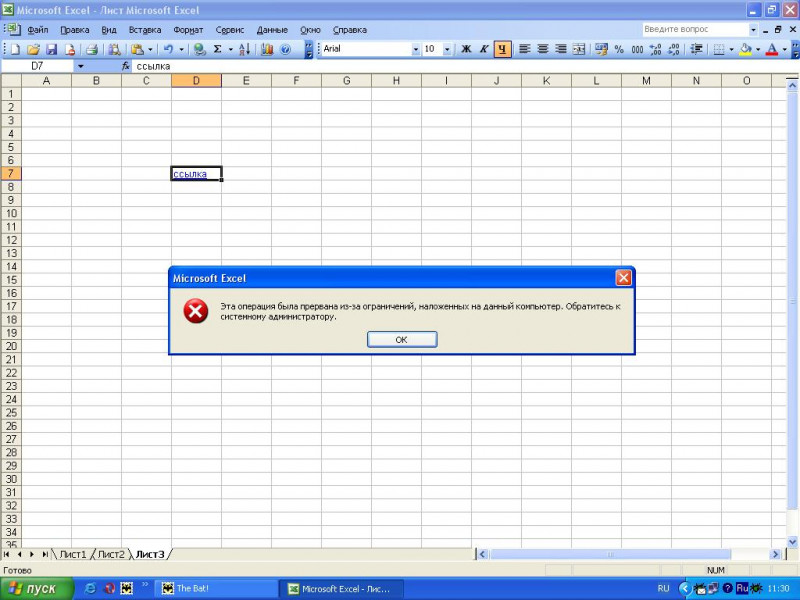Apply yellow fill color bucket
Screen dimensions: 800x600
click(745, 49)
